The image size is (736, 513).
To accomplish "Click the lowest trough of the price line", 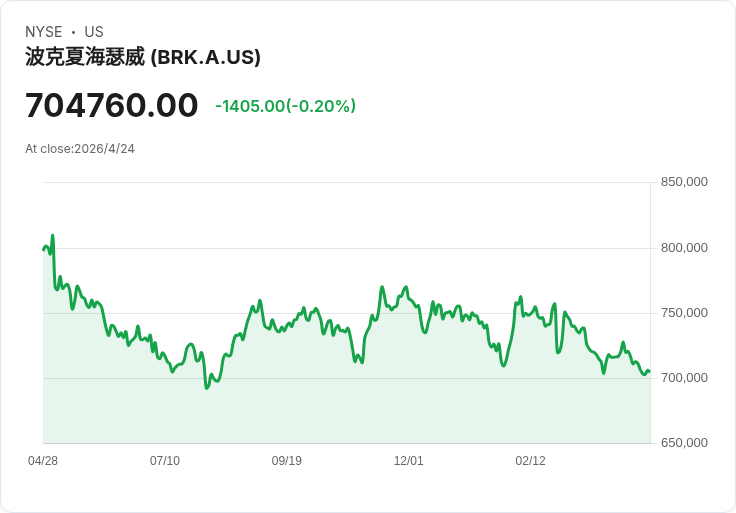I will pyautogui.click(x=207, y=387).
